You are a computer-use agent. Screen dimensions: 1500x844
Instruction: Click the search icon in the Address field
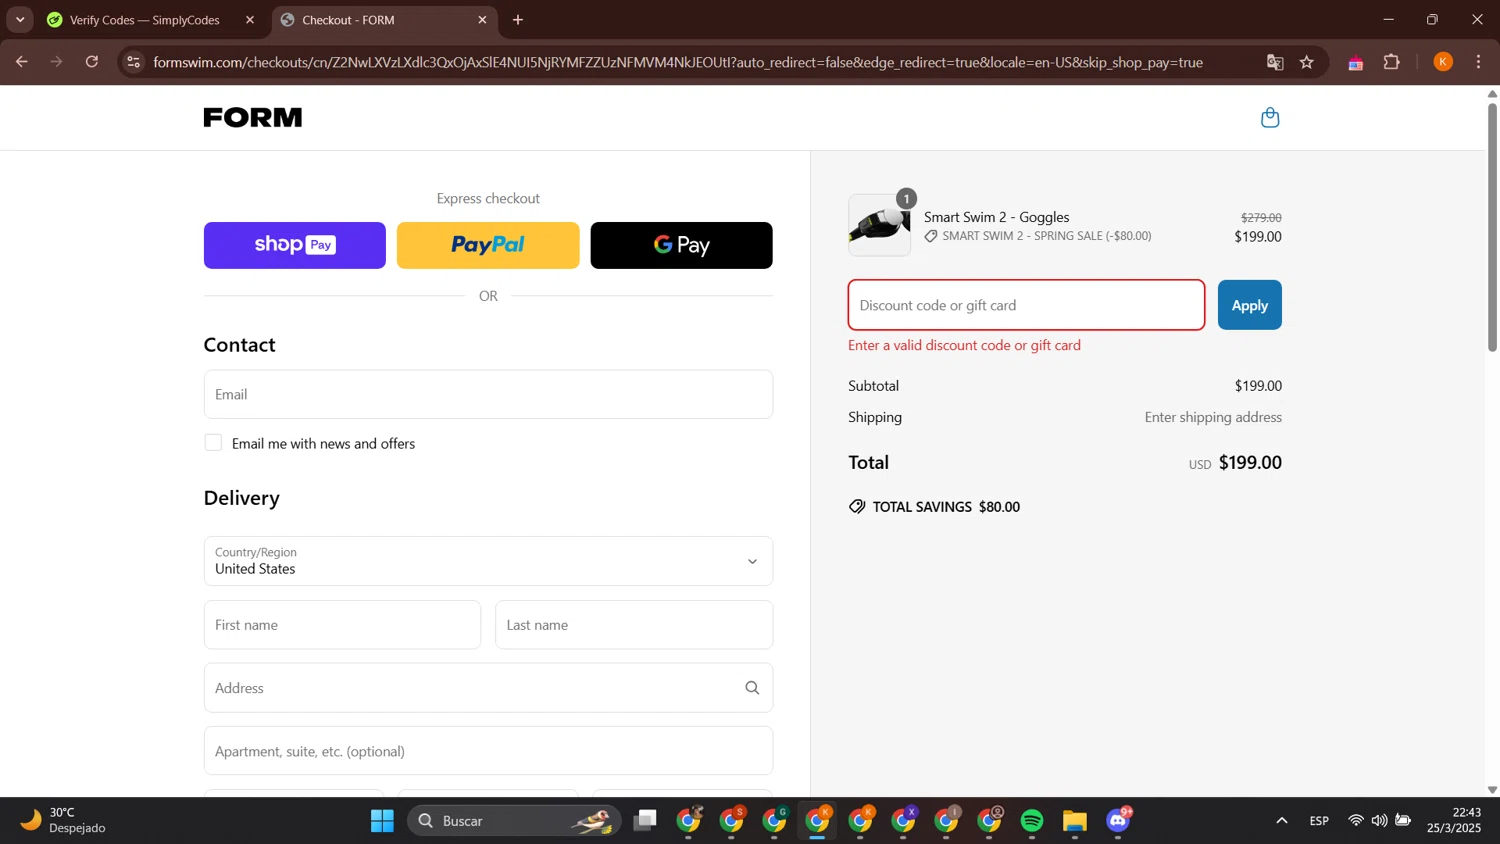752,688
